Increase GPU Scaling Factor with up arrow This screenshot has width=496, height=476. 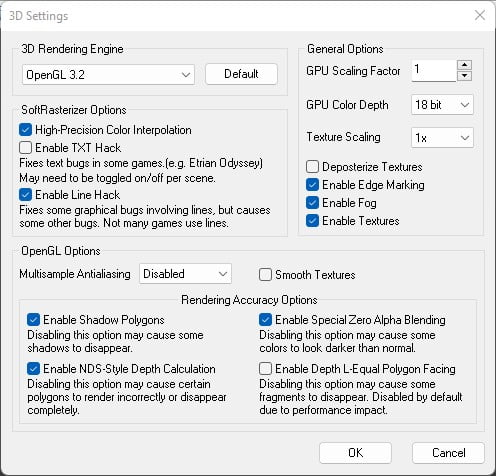point(464,65)
